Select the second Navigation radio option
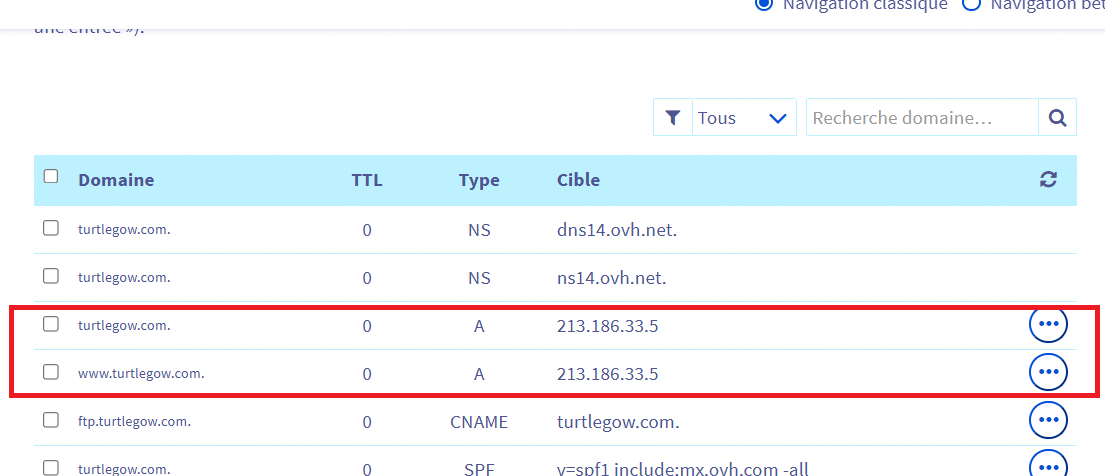The width and height of the screenshot is (1105, 476). click(970, 4)
